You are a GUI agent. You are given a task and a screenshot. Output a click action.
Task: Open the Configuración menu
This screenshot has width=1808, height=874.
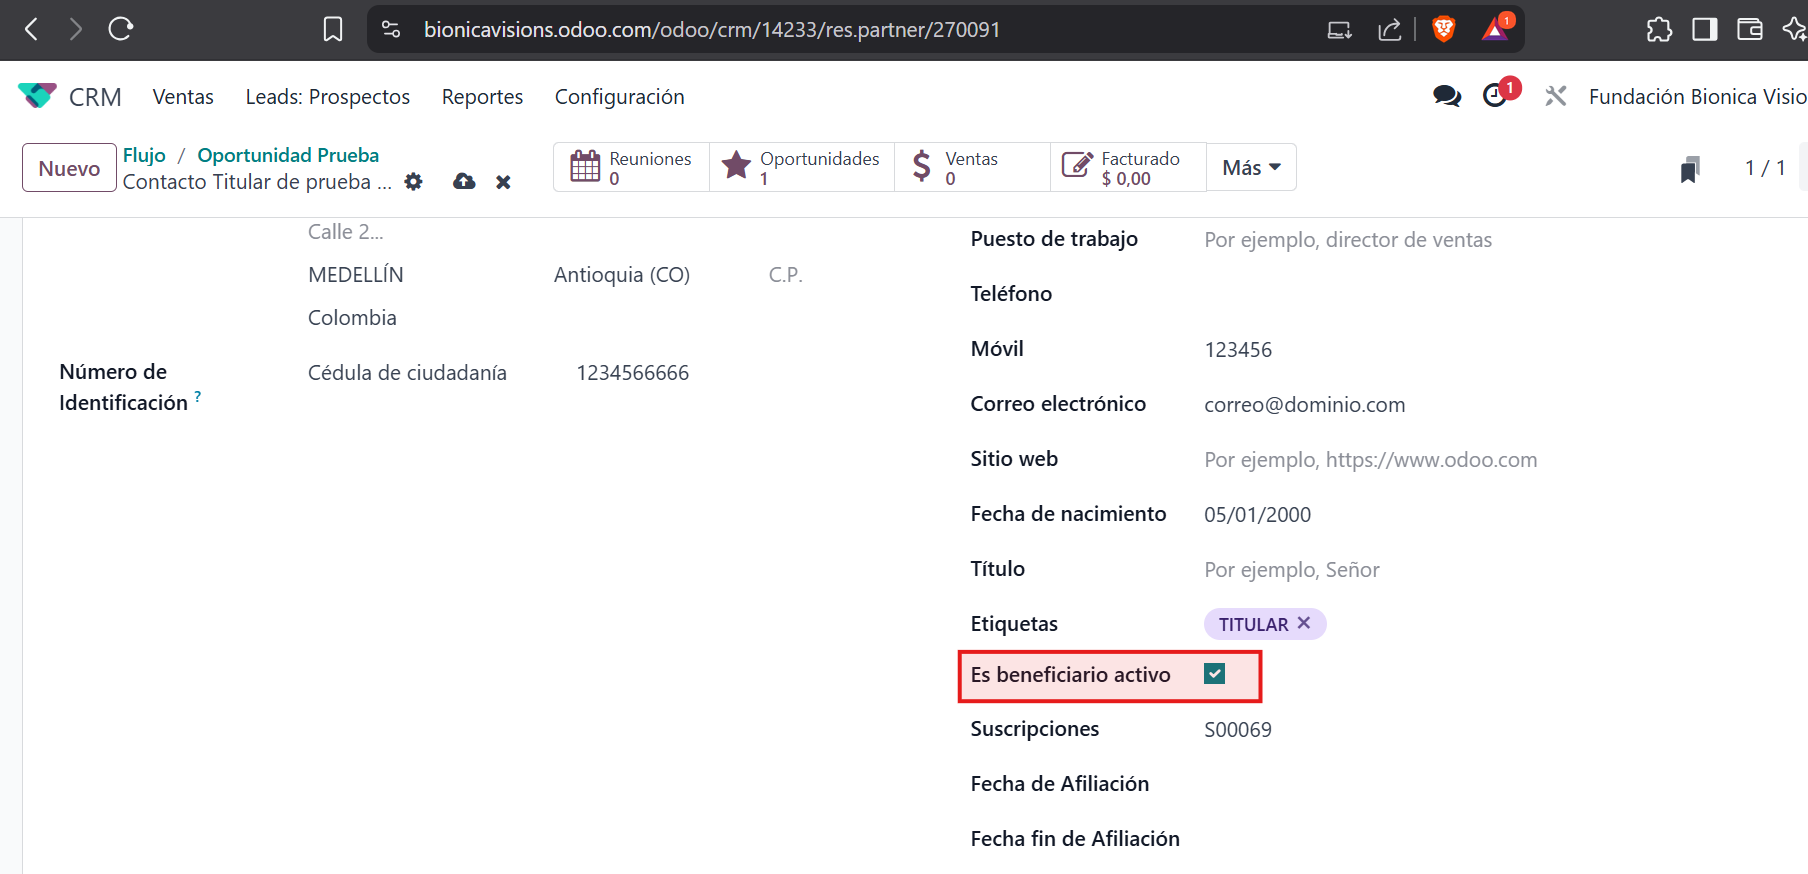pos(619,97)
